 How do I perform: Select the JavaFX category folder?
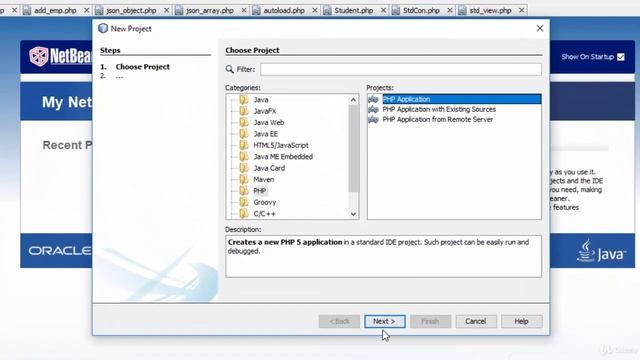click(264, 111)
